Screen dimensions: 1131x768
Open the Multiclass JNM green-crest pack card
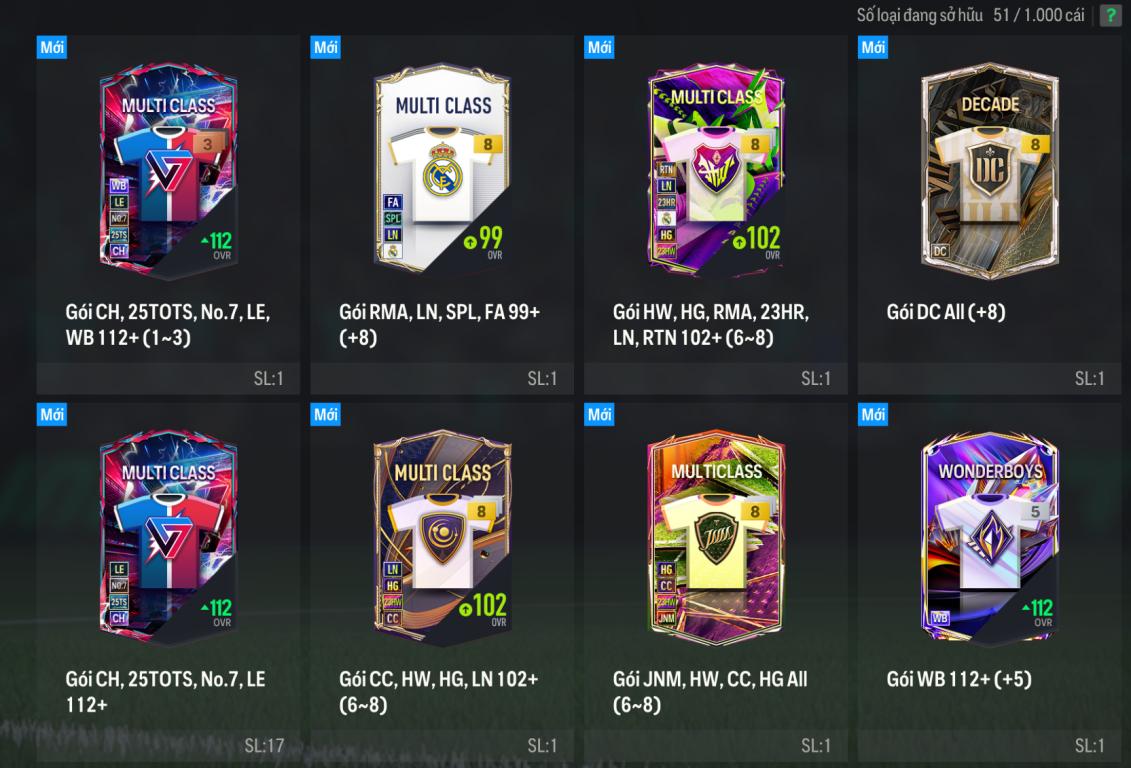tap(716, 537)
